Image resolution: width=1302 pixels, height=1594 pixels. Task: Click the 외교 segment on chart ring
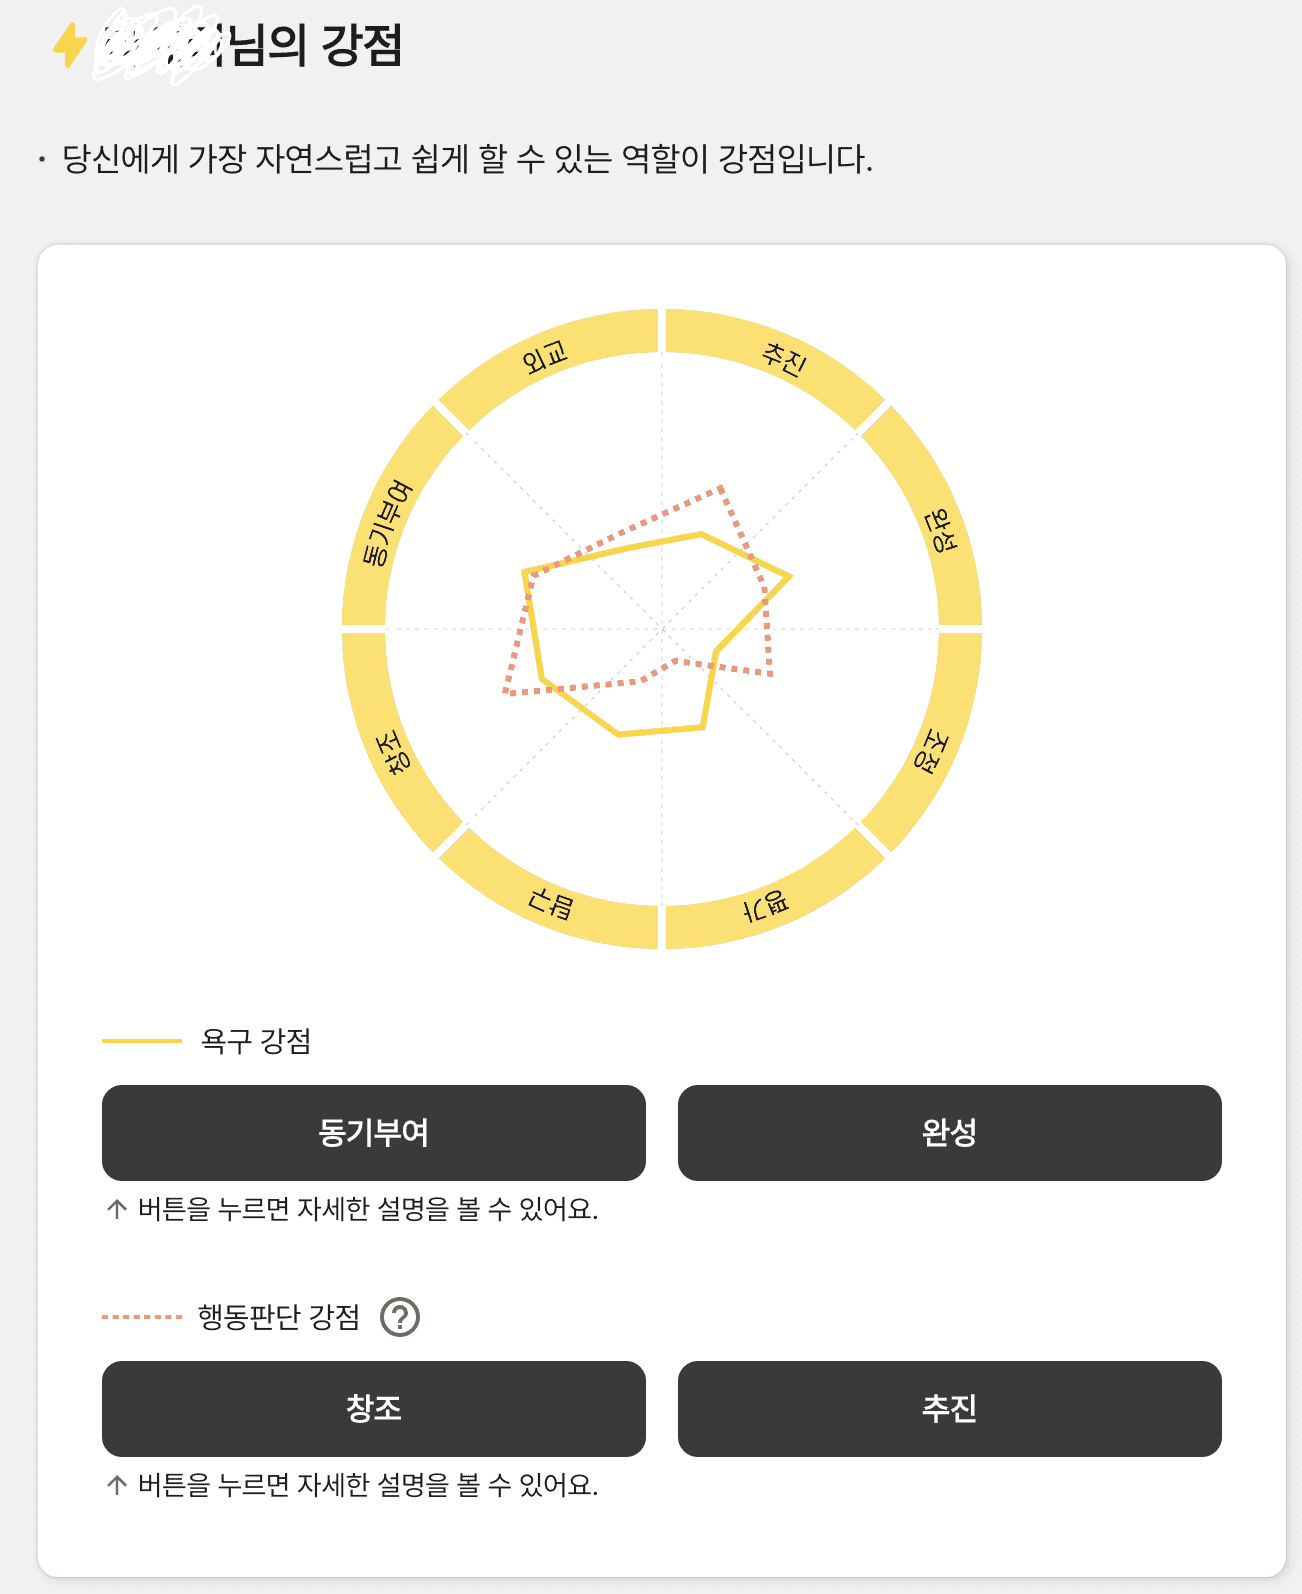pos(545,357)
